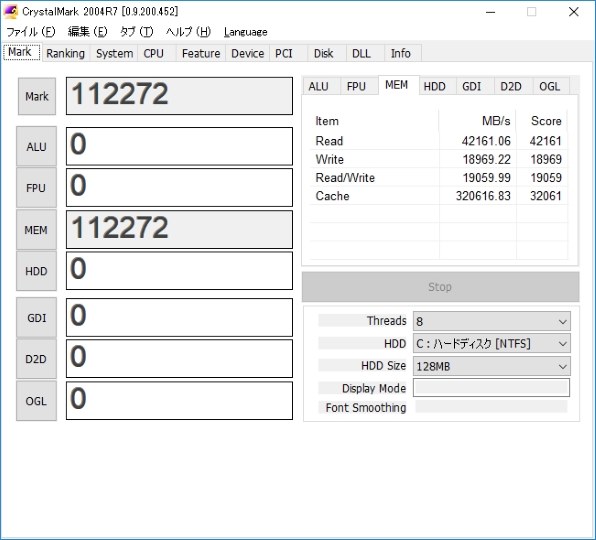Viewport: 596px width, 540px height.
Task: Select the OGL results sub-tab
Action: (x=550, y=86)
